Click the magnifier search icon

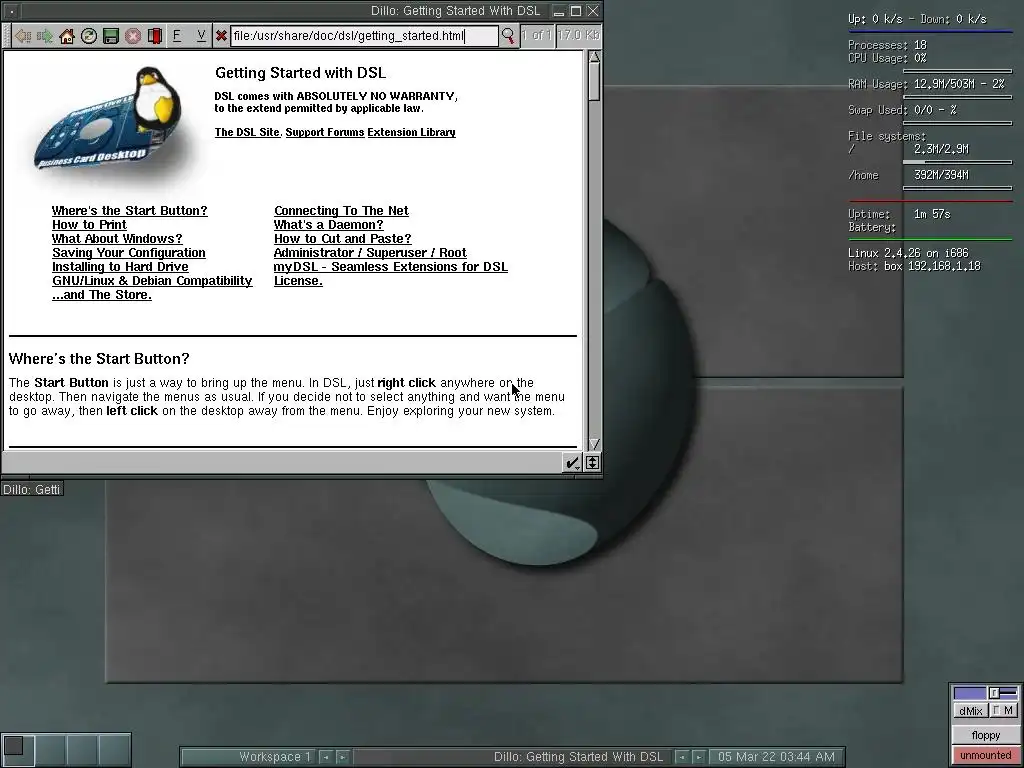pos(508,36)
